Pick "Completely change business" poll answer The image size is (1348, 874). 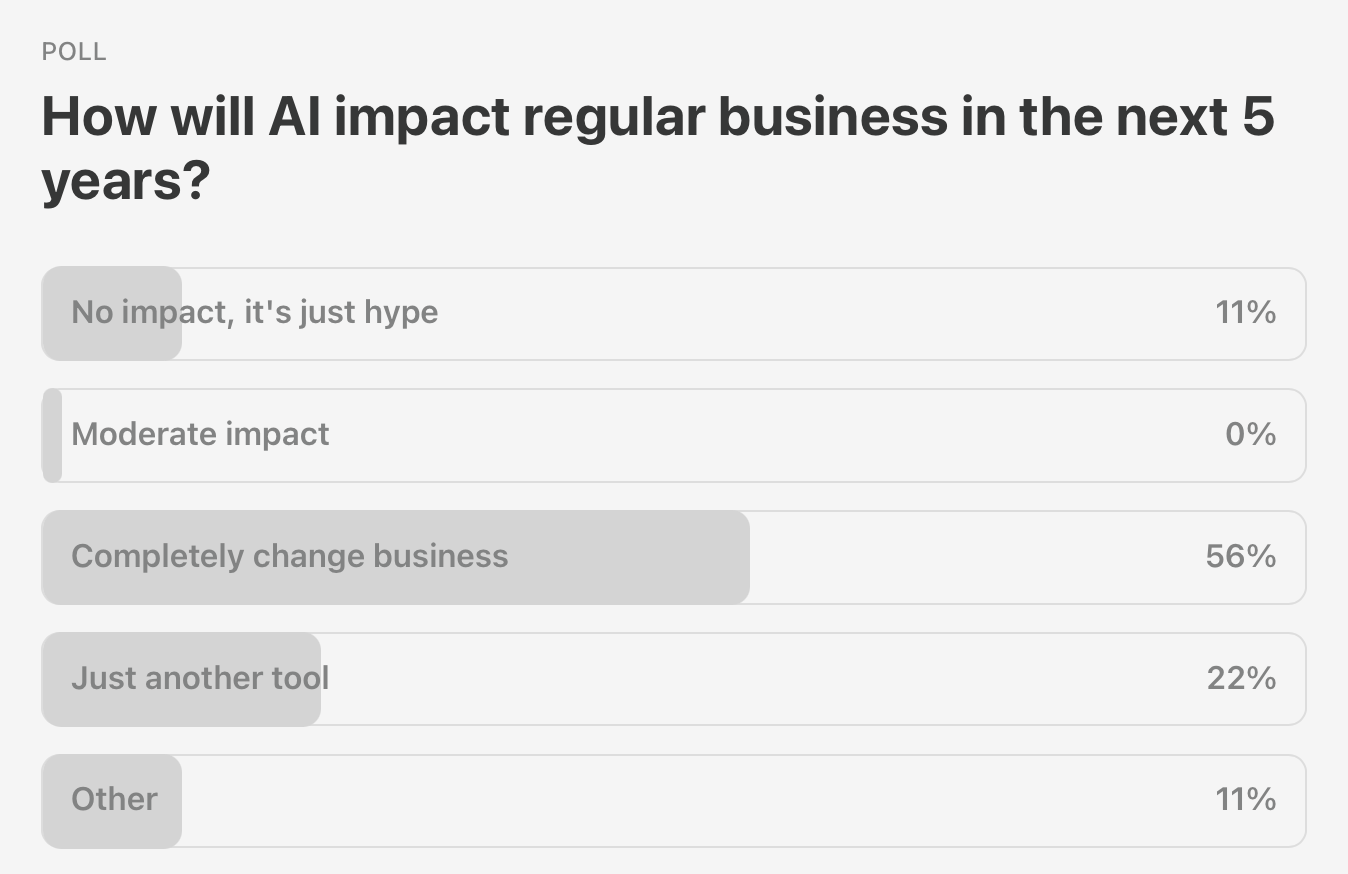pos(673,557)
